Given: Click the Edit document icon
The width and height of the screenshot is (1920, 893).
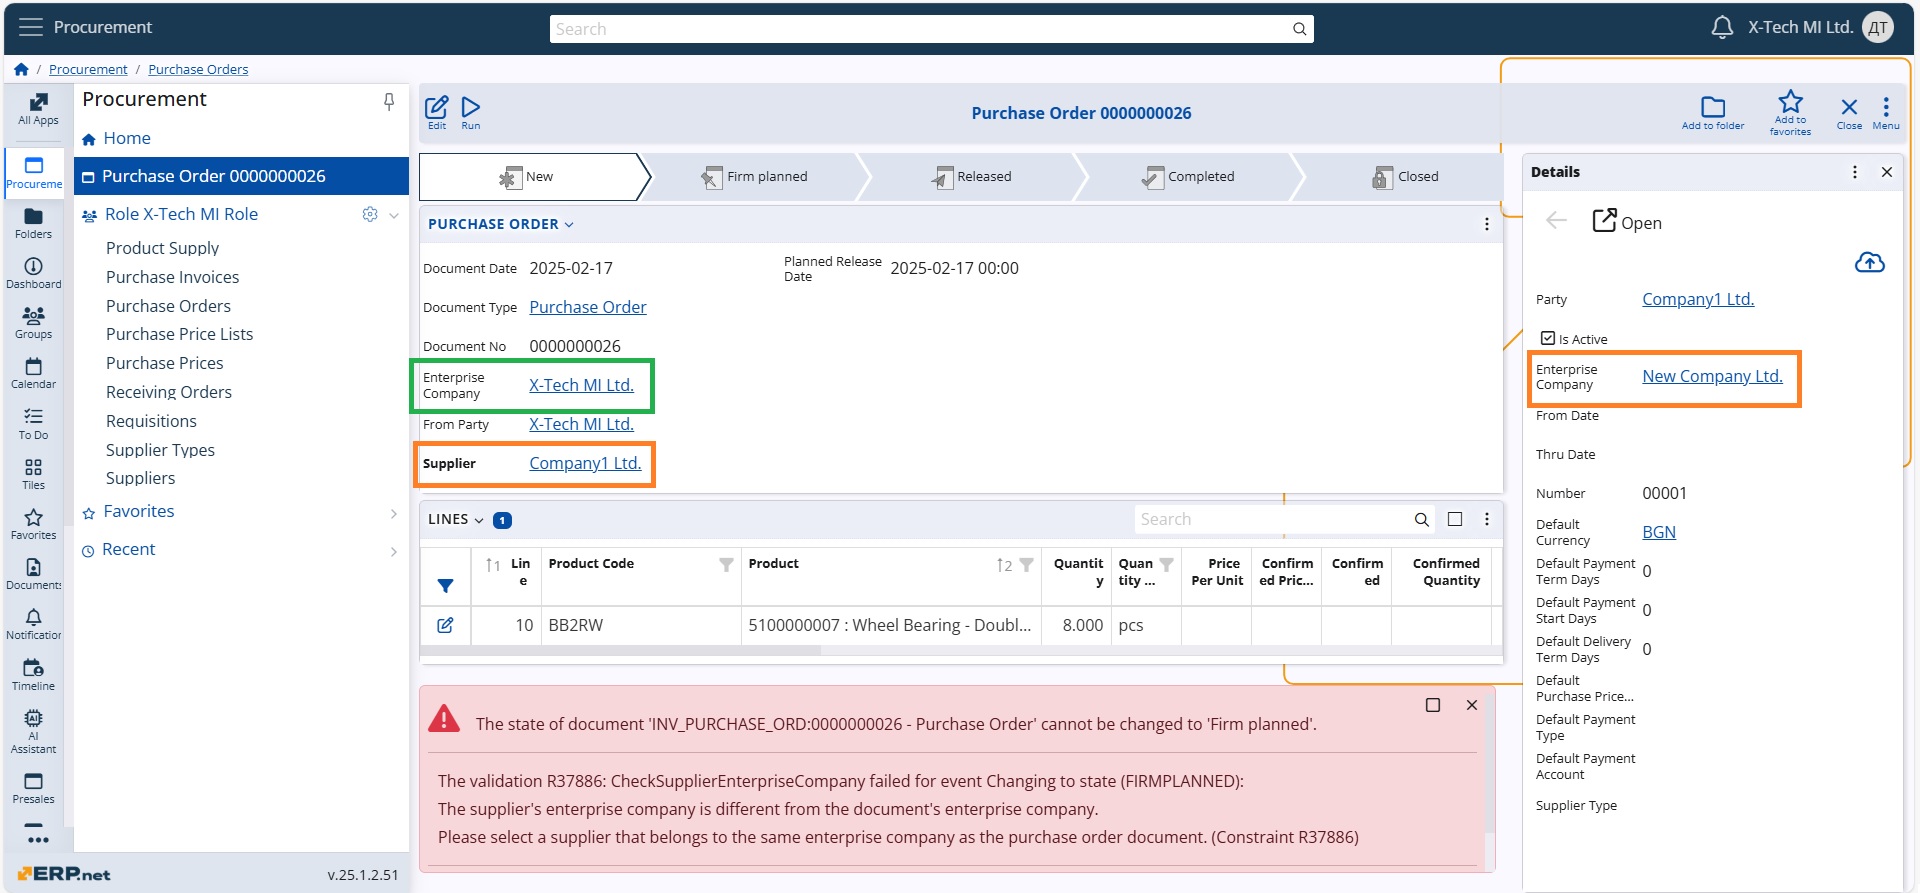Looking at the screenshot, I should click(x=437, y=112).
